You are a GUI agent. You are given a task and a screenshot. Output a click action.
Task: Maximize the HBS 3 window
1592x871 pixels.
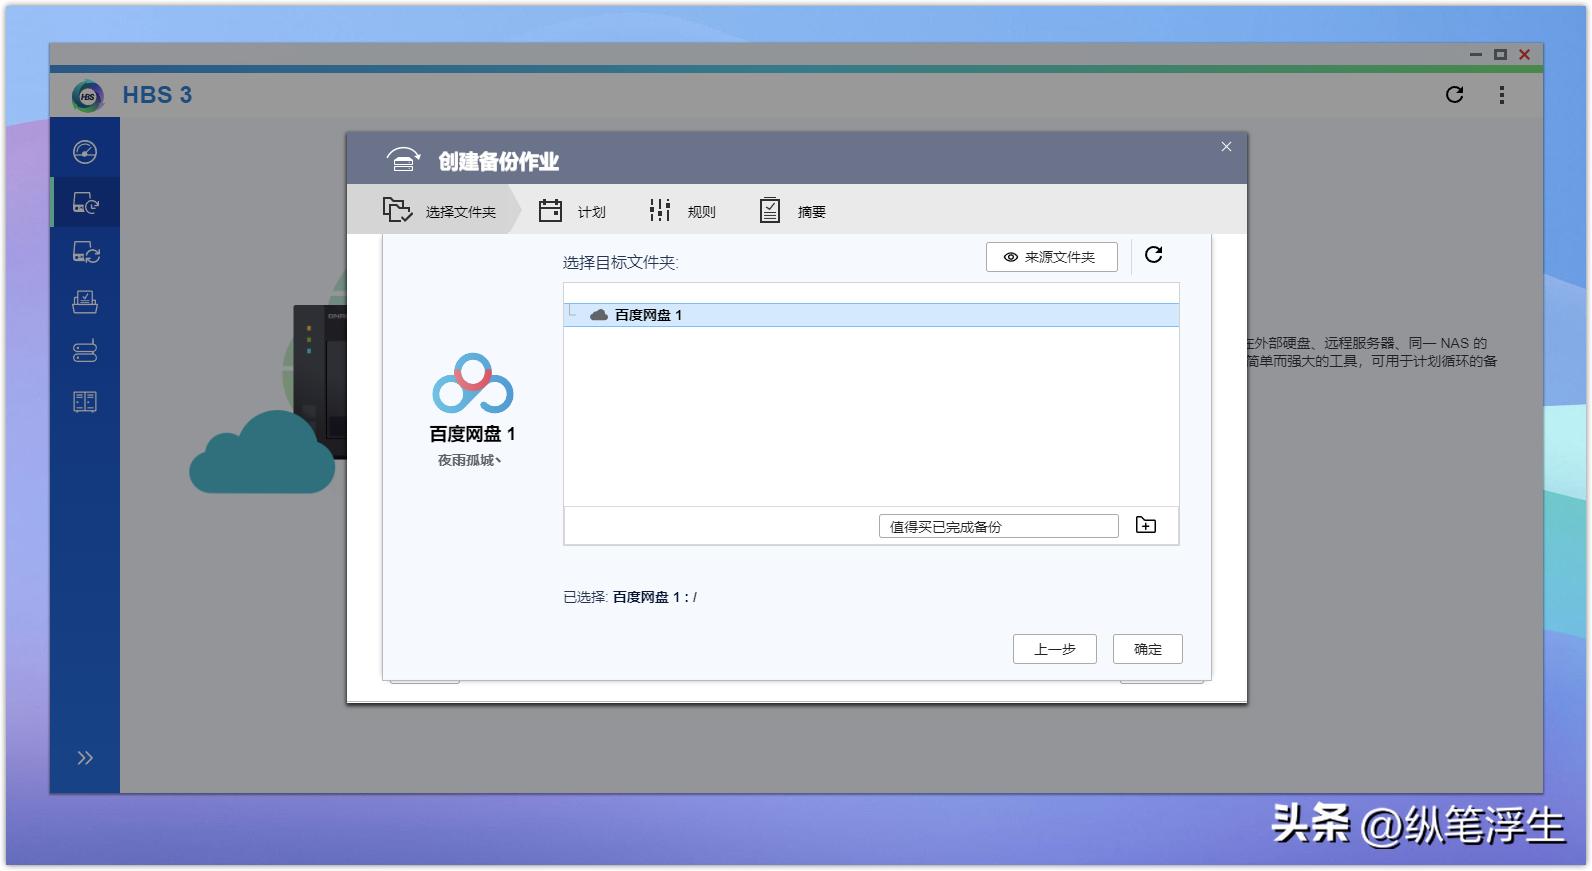coord(1500,54)
